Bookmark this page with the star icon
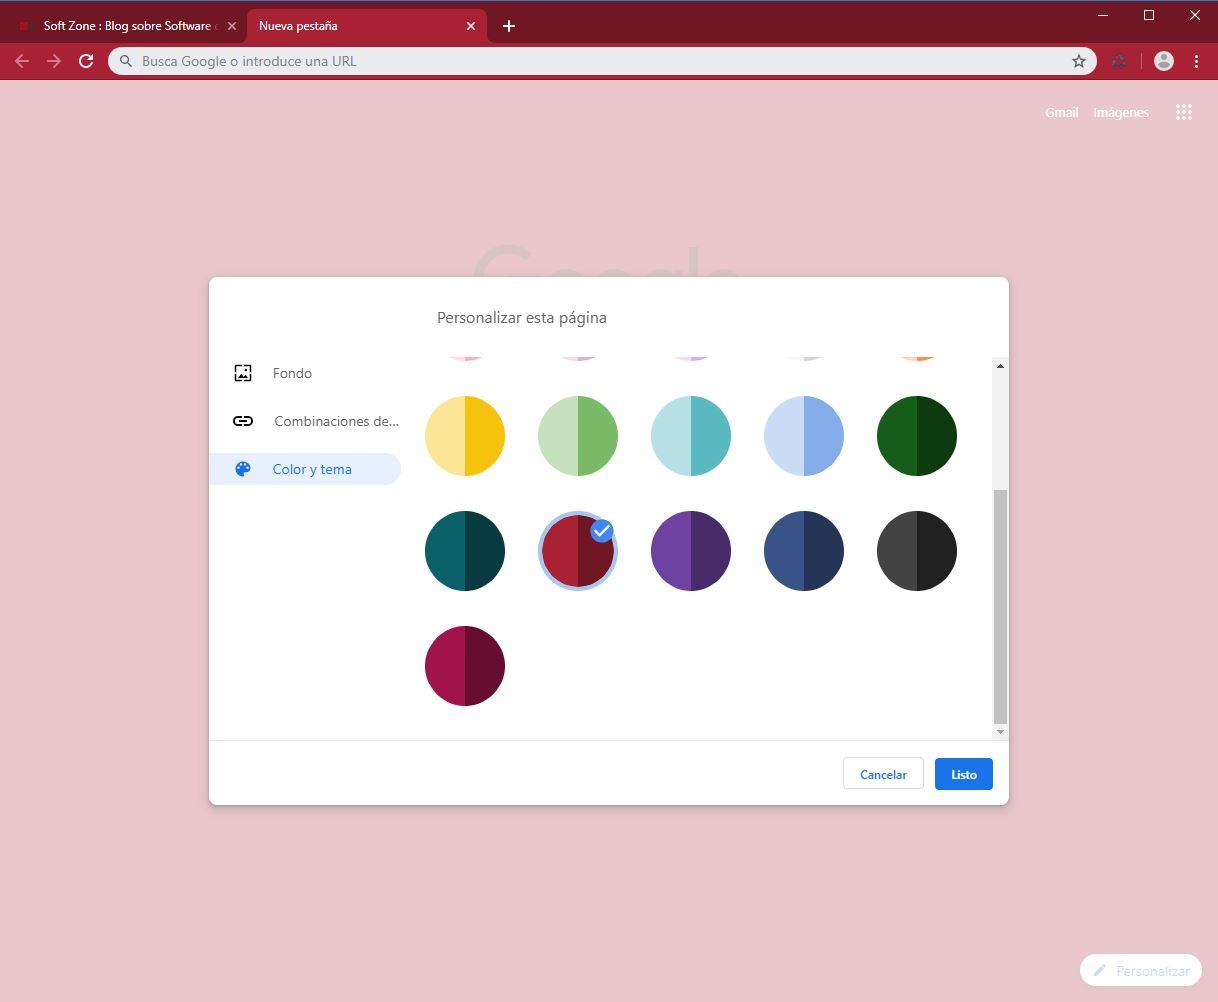This screenshot has height=1002, width=1218. point(1079,61)
